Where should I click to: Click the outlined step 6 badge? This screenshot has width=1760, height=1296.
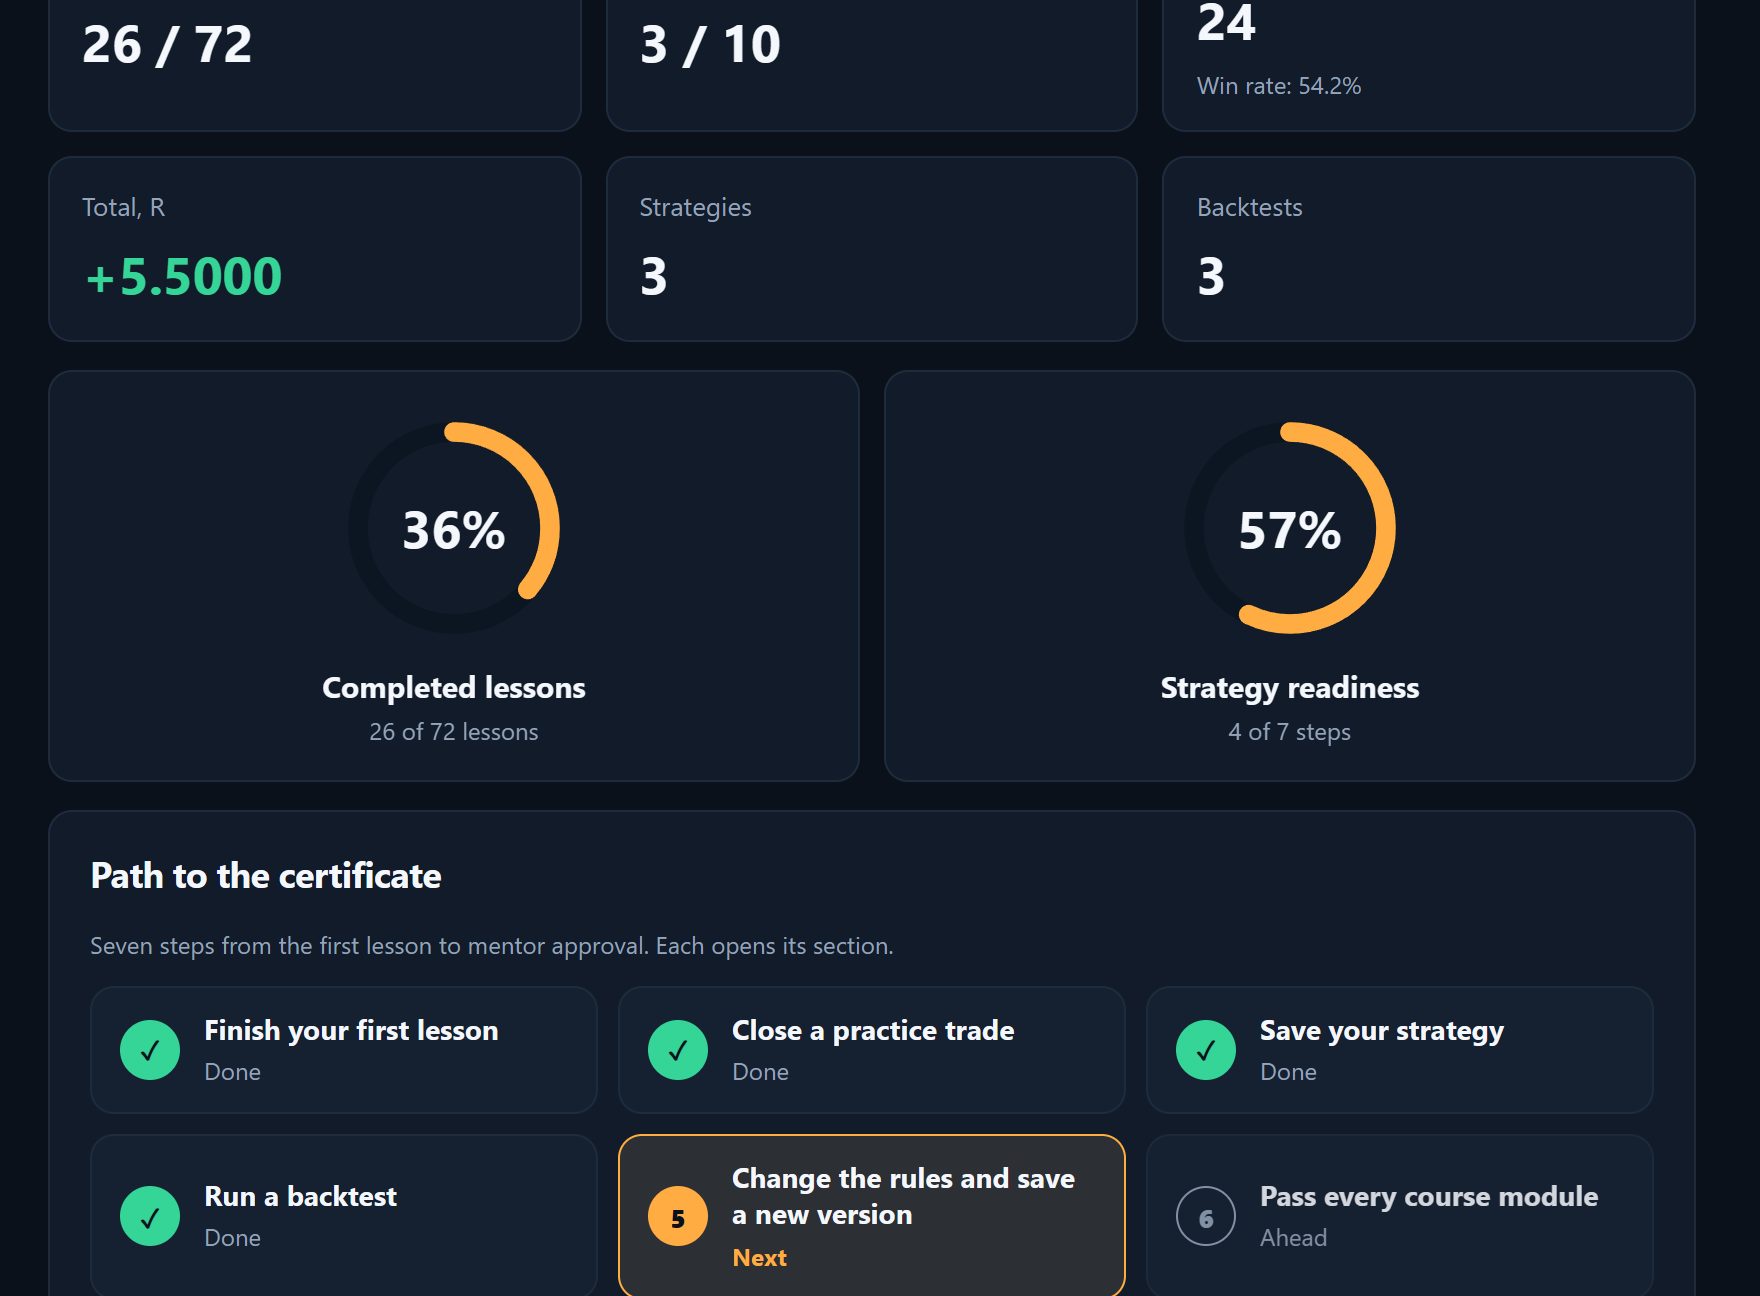tap(1206, 1216)
